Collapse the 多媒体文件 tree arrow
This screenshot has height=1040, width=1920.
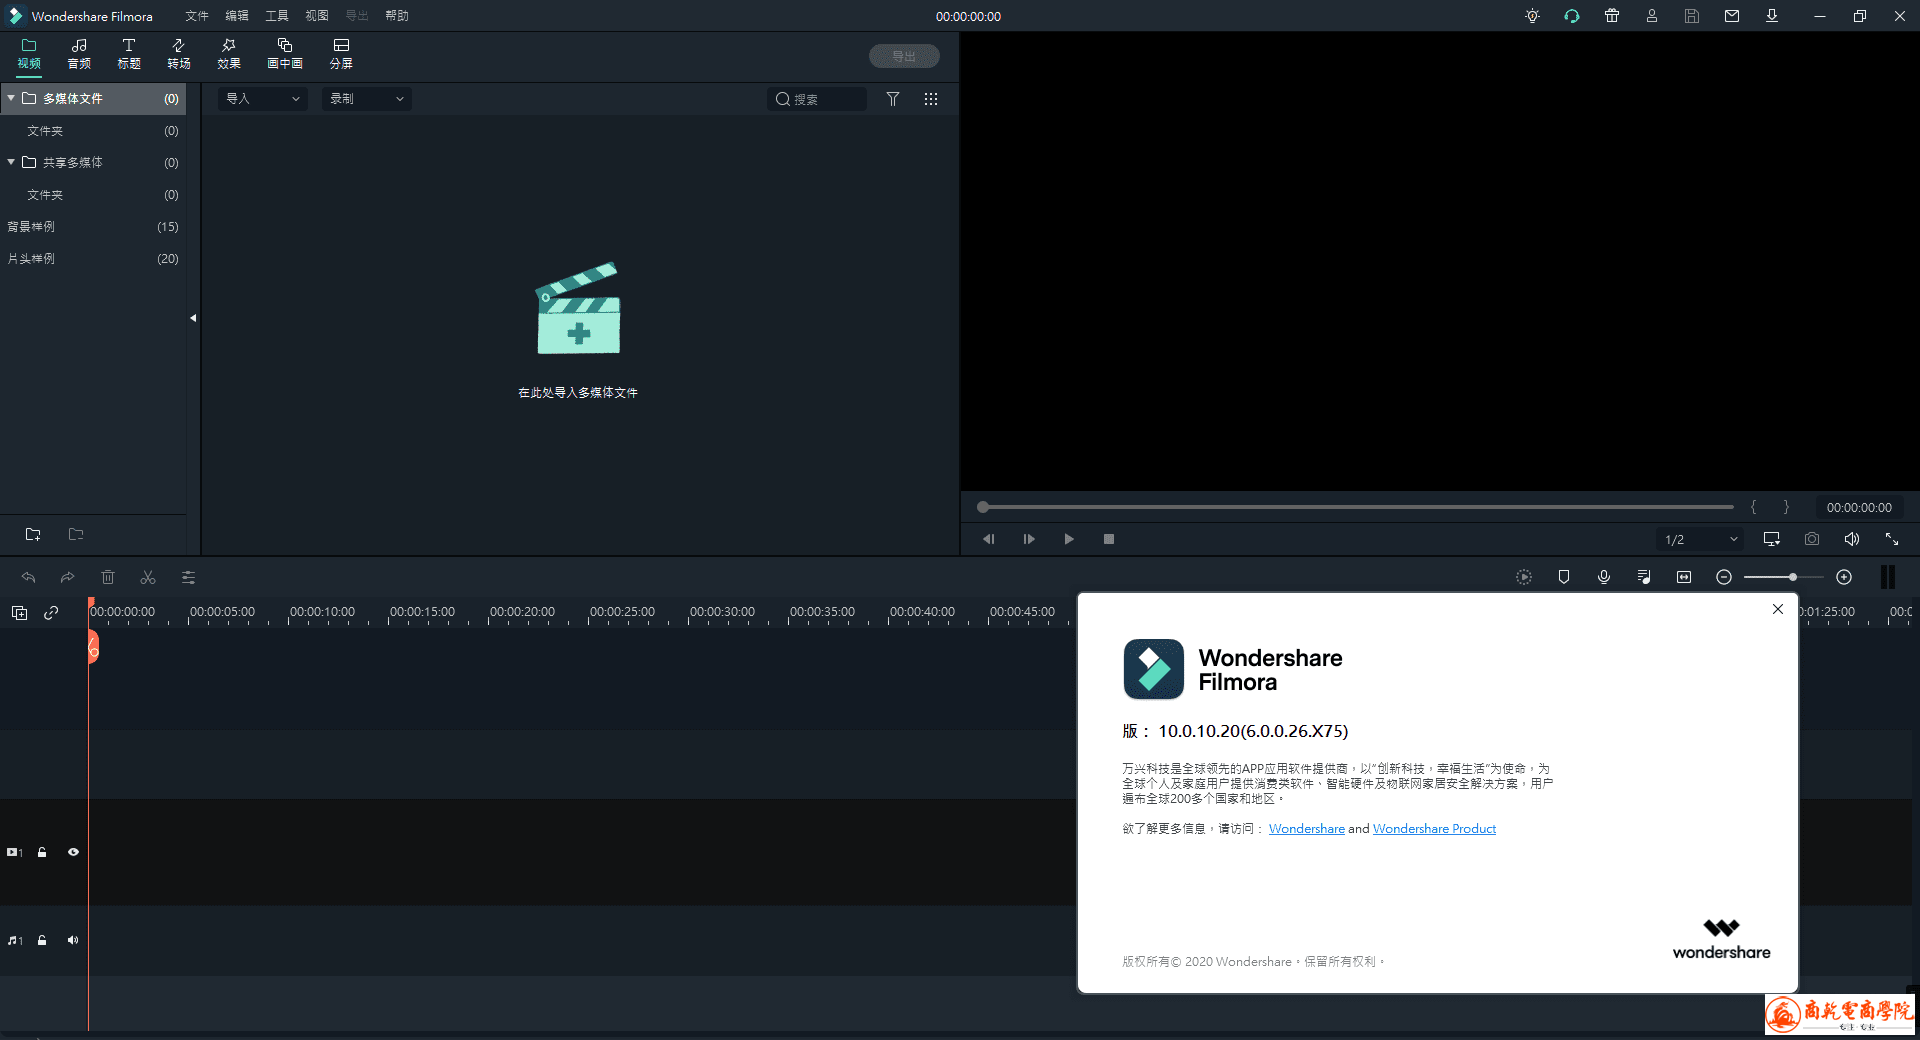pos(10,98)
